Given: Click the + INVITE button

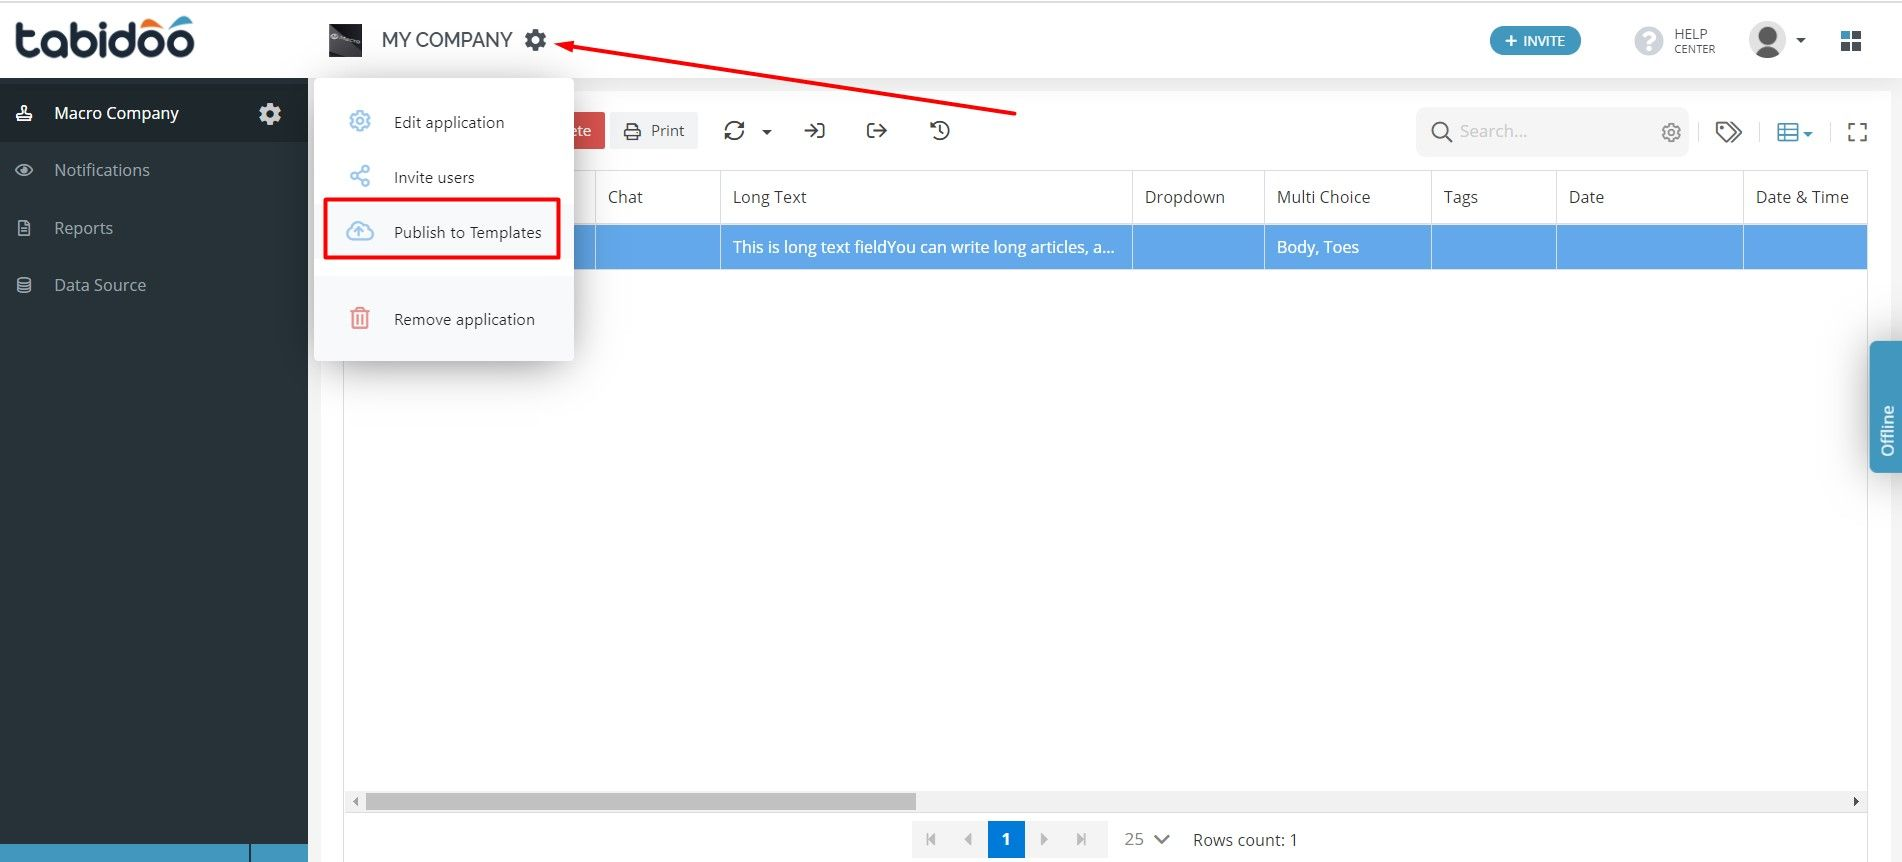Looking at the screenshot, I should pos(1535,41).
